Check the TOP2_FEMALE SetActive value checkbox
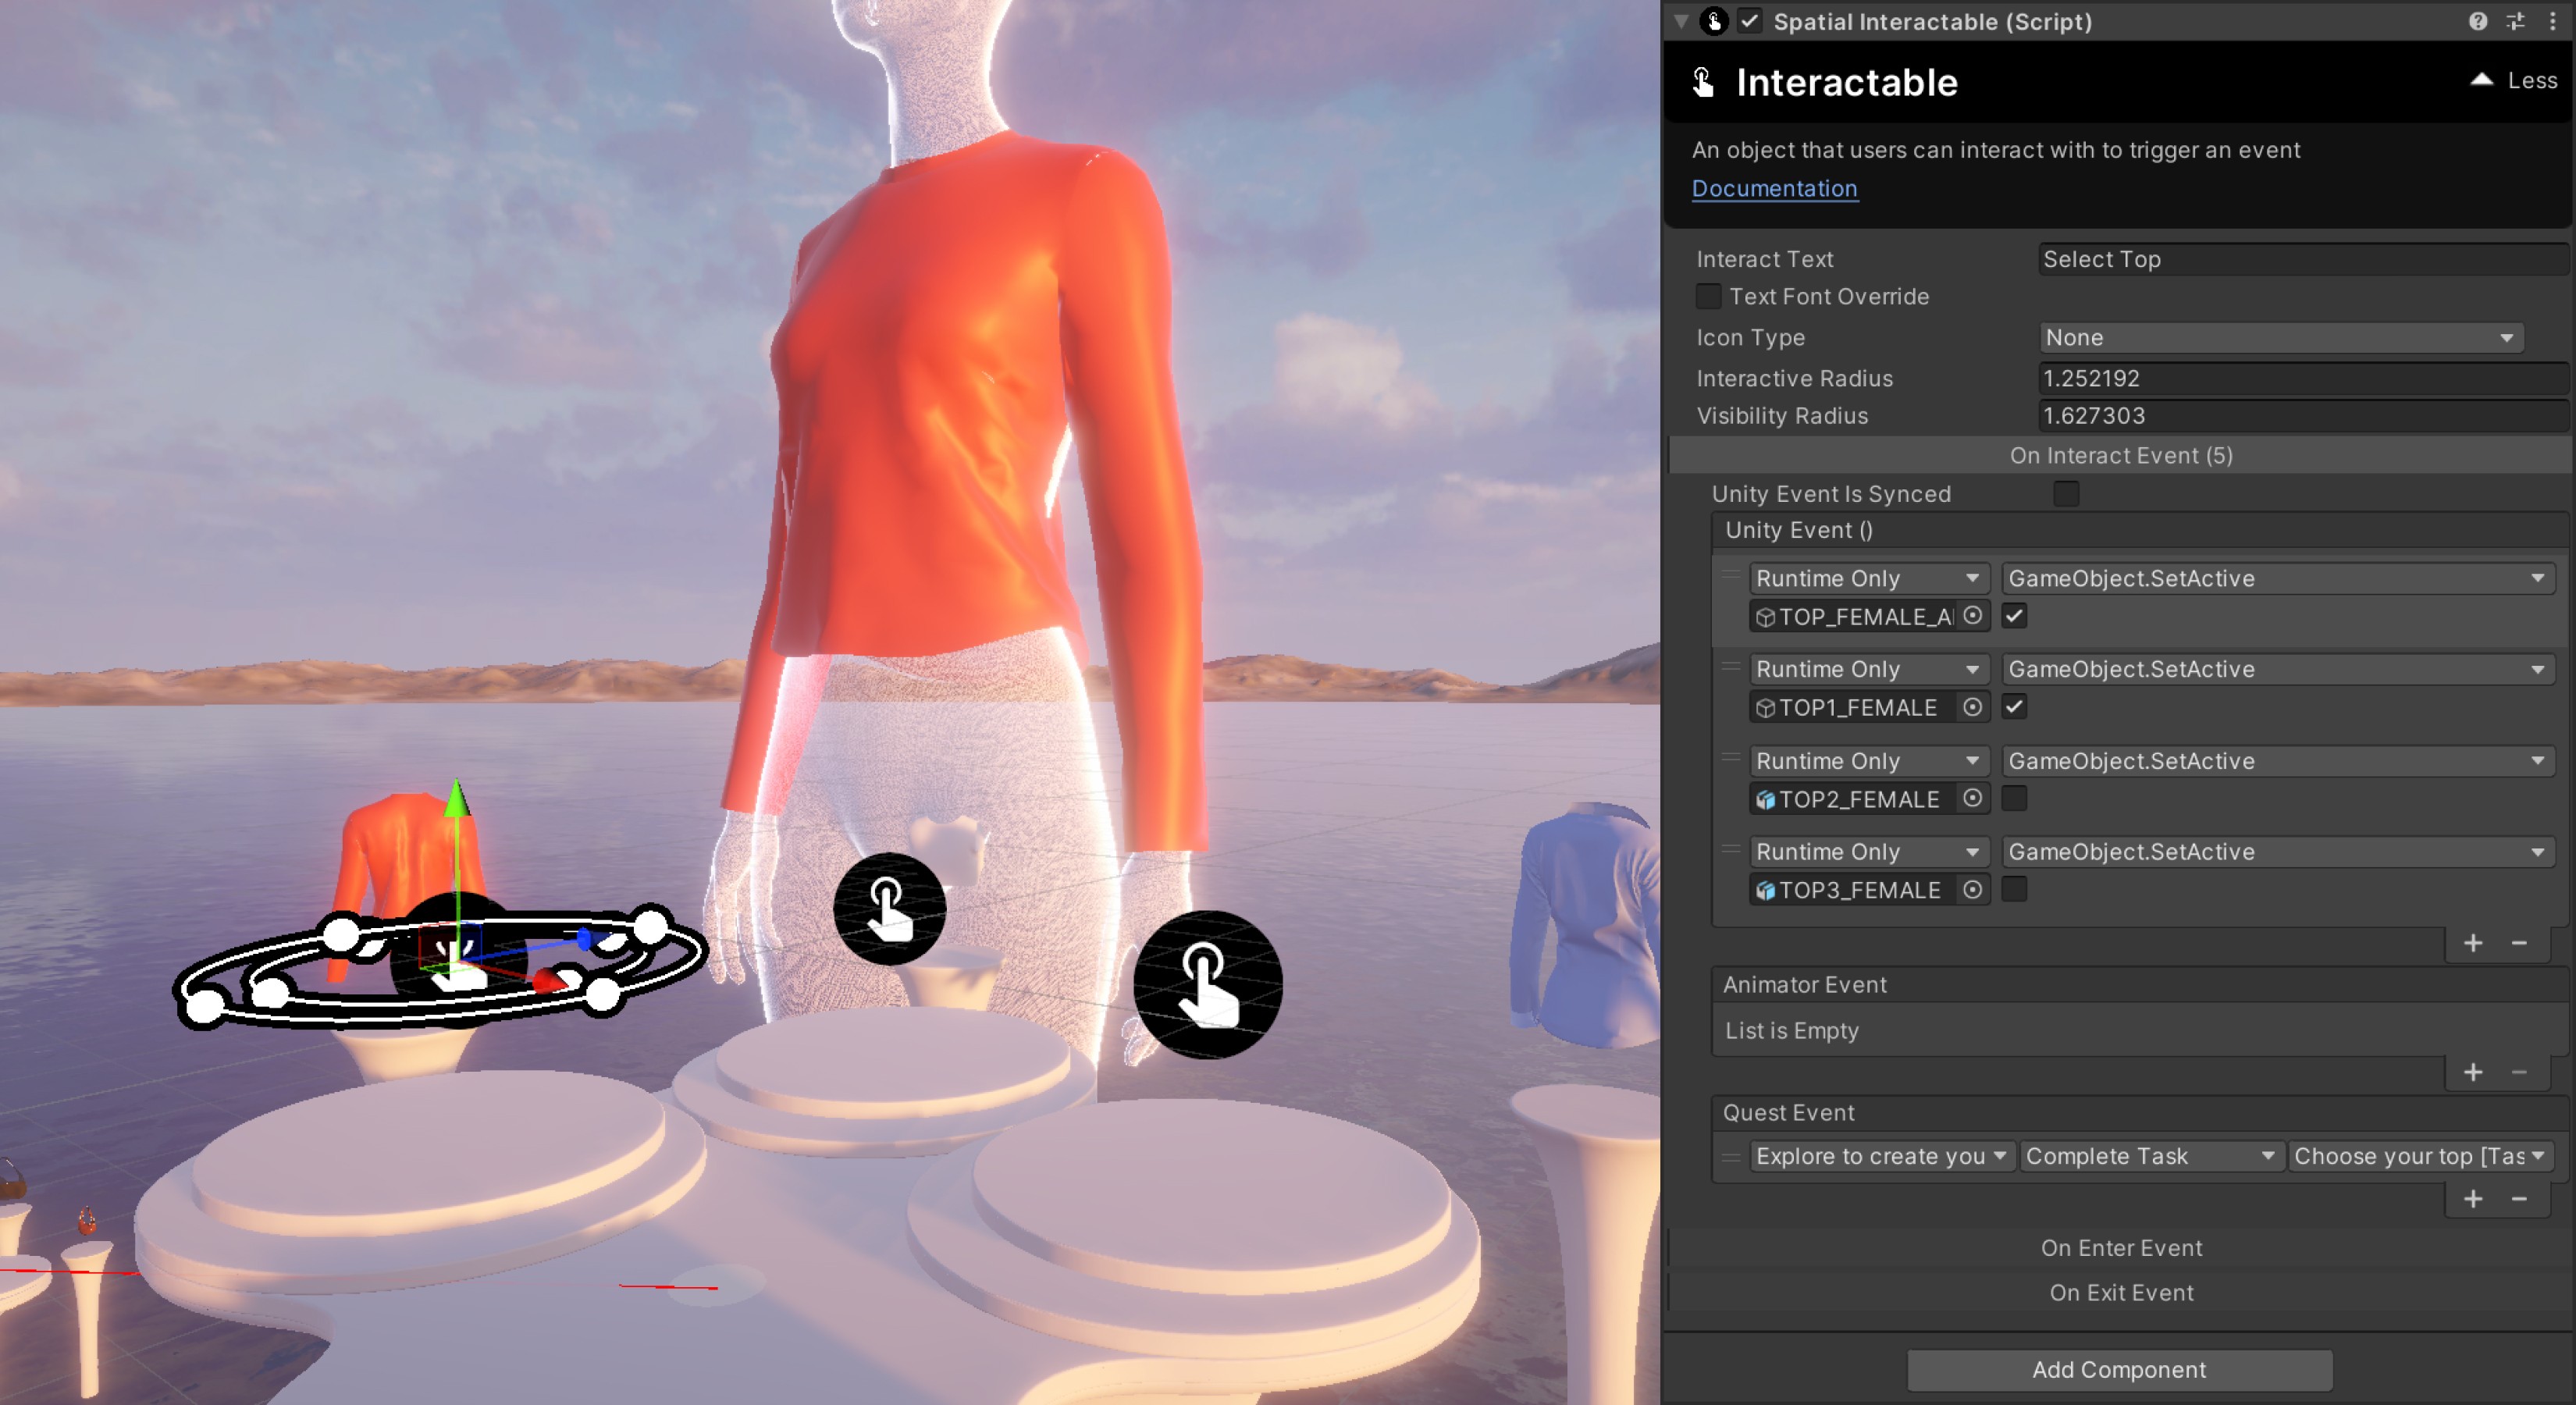The height and width of the screenshot is (1405, 2576). click(2014, 798)
